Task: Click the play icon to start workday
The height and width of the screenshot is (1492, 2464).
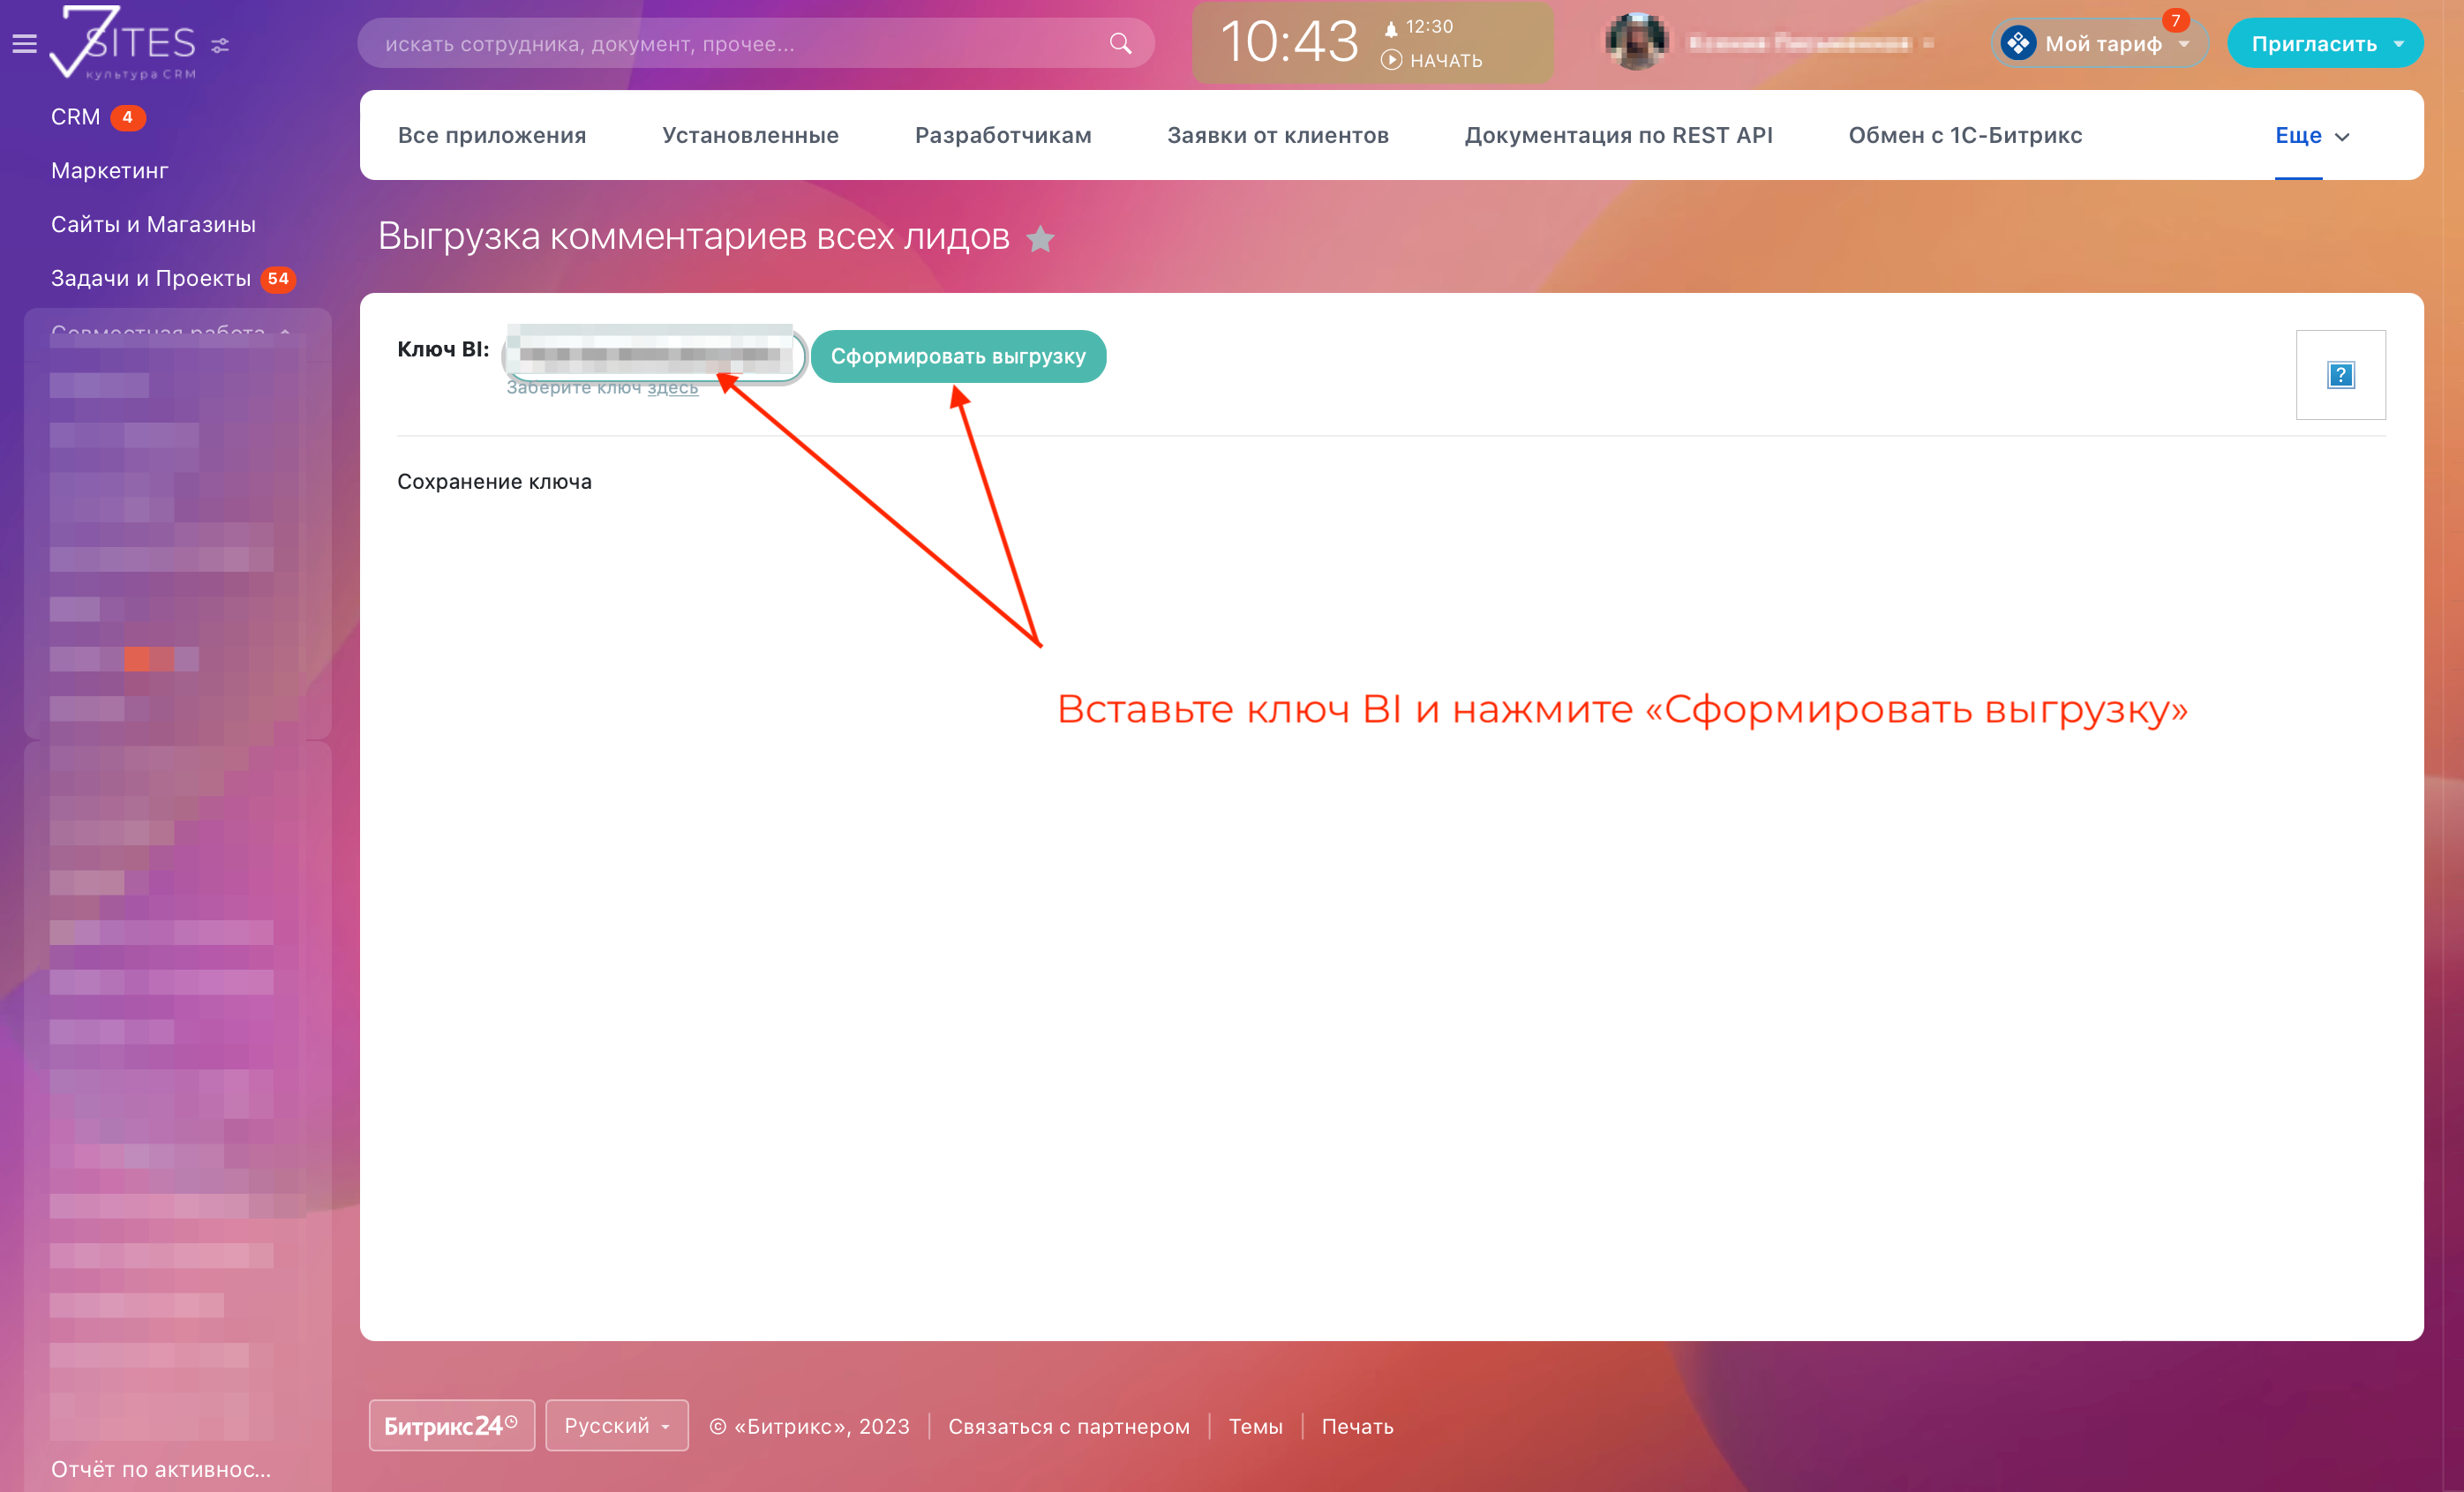Action: [1391, 61]
